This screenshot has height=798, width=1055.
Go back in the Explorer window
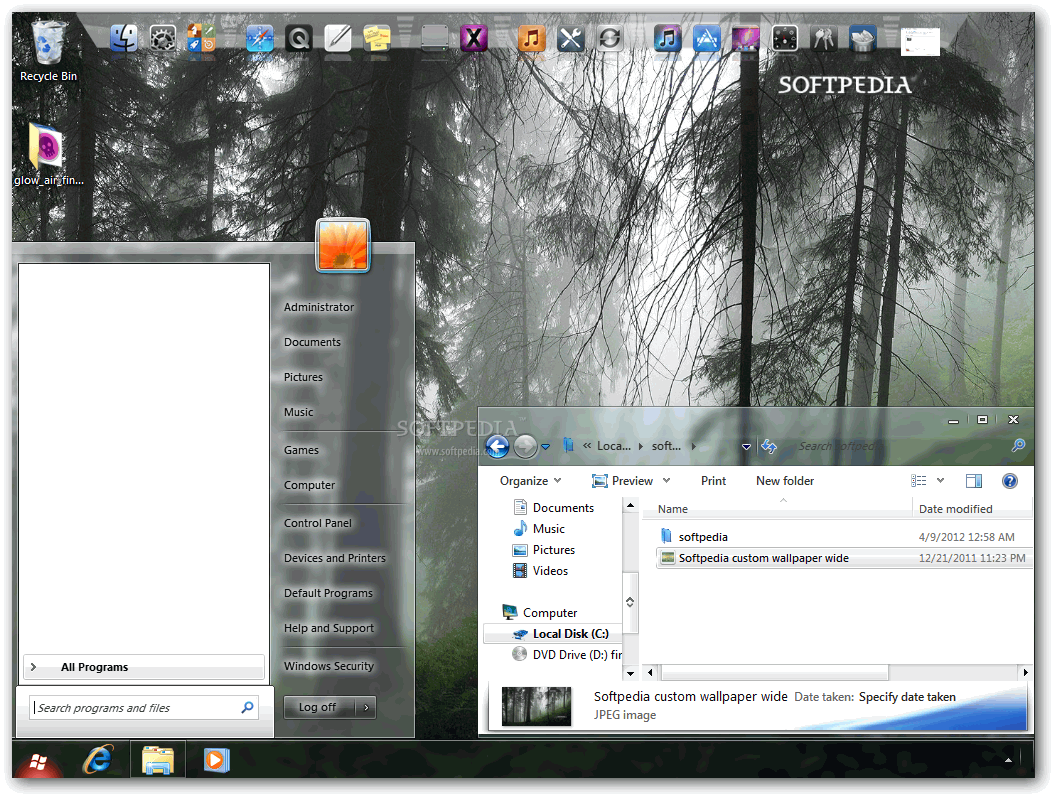pyautogui.click(x=497, y=446)
